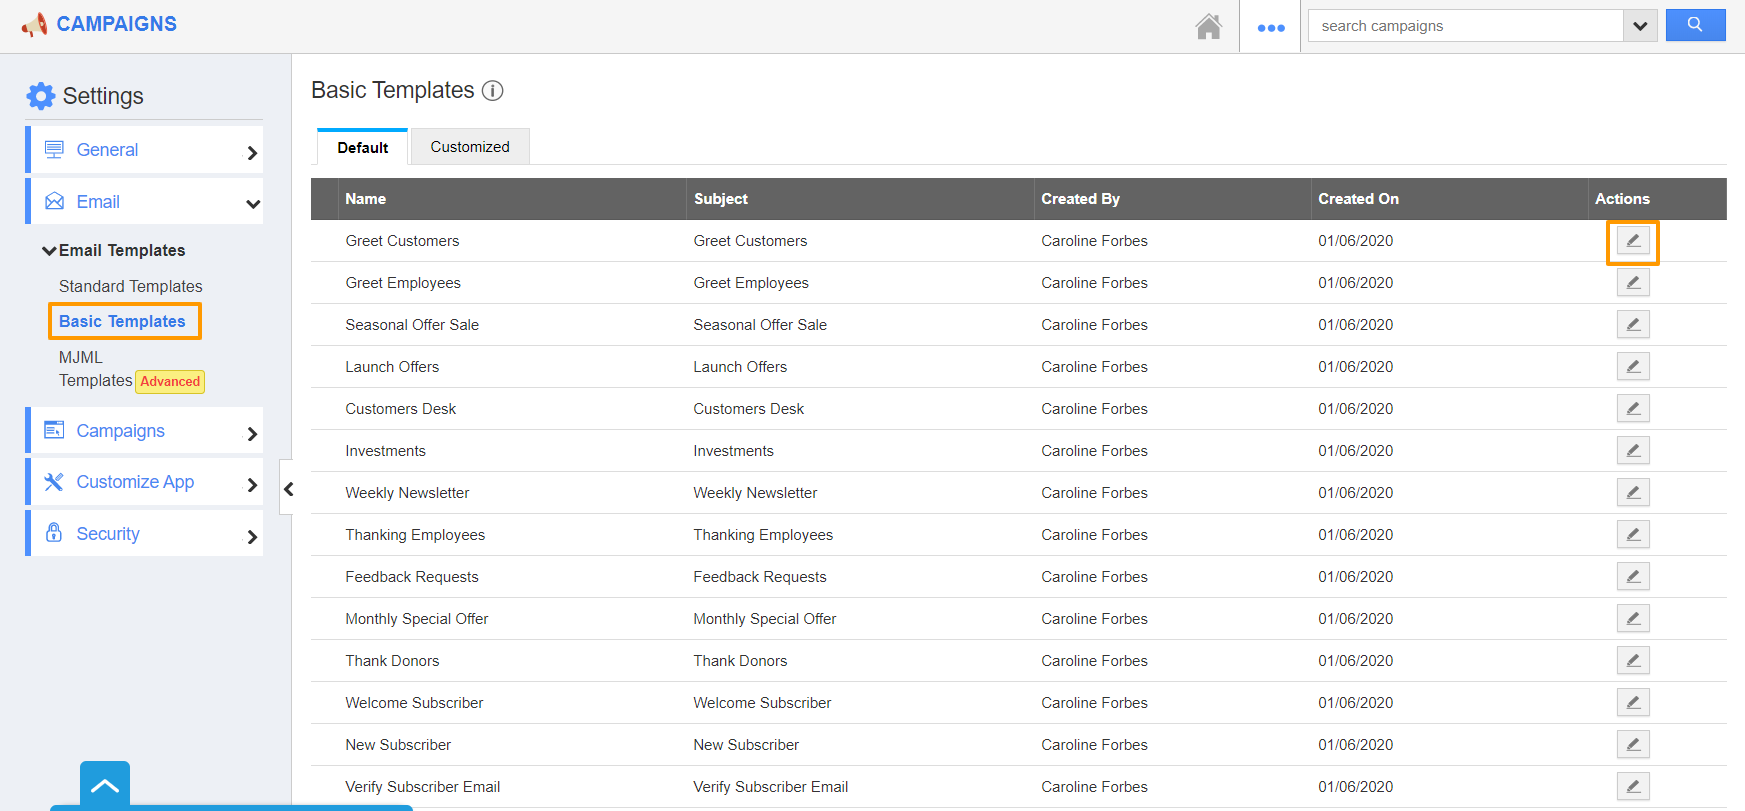Click the blue scroll-up arrow button
This screenshot has height=811, width=1745.
(105, 785)
